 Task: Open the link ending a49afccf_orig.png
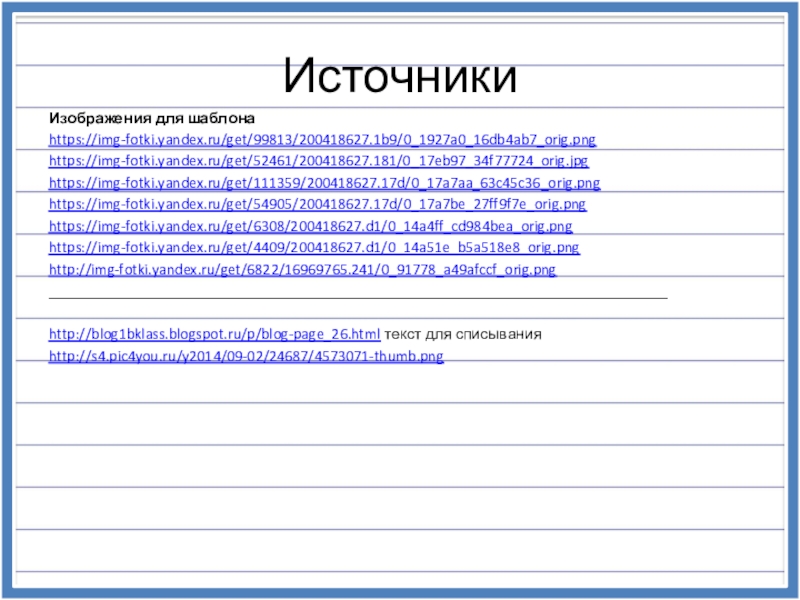302,269
